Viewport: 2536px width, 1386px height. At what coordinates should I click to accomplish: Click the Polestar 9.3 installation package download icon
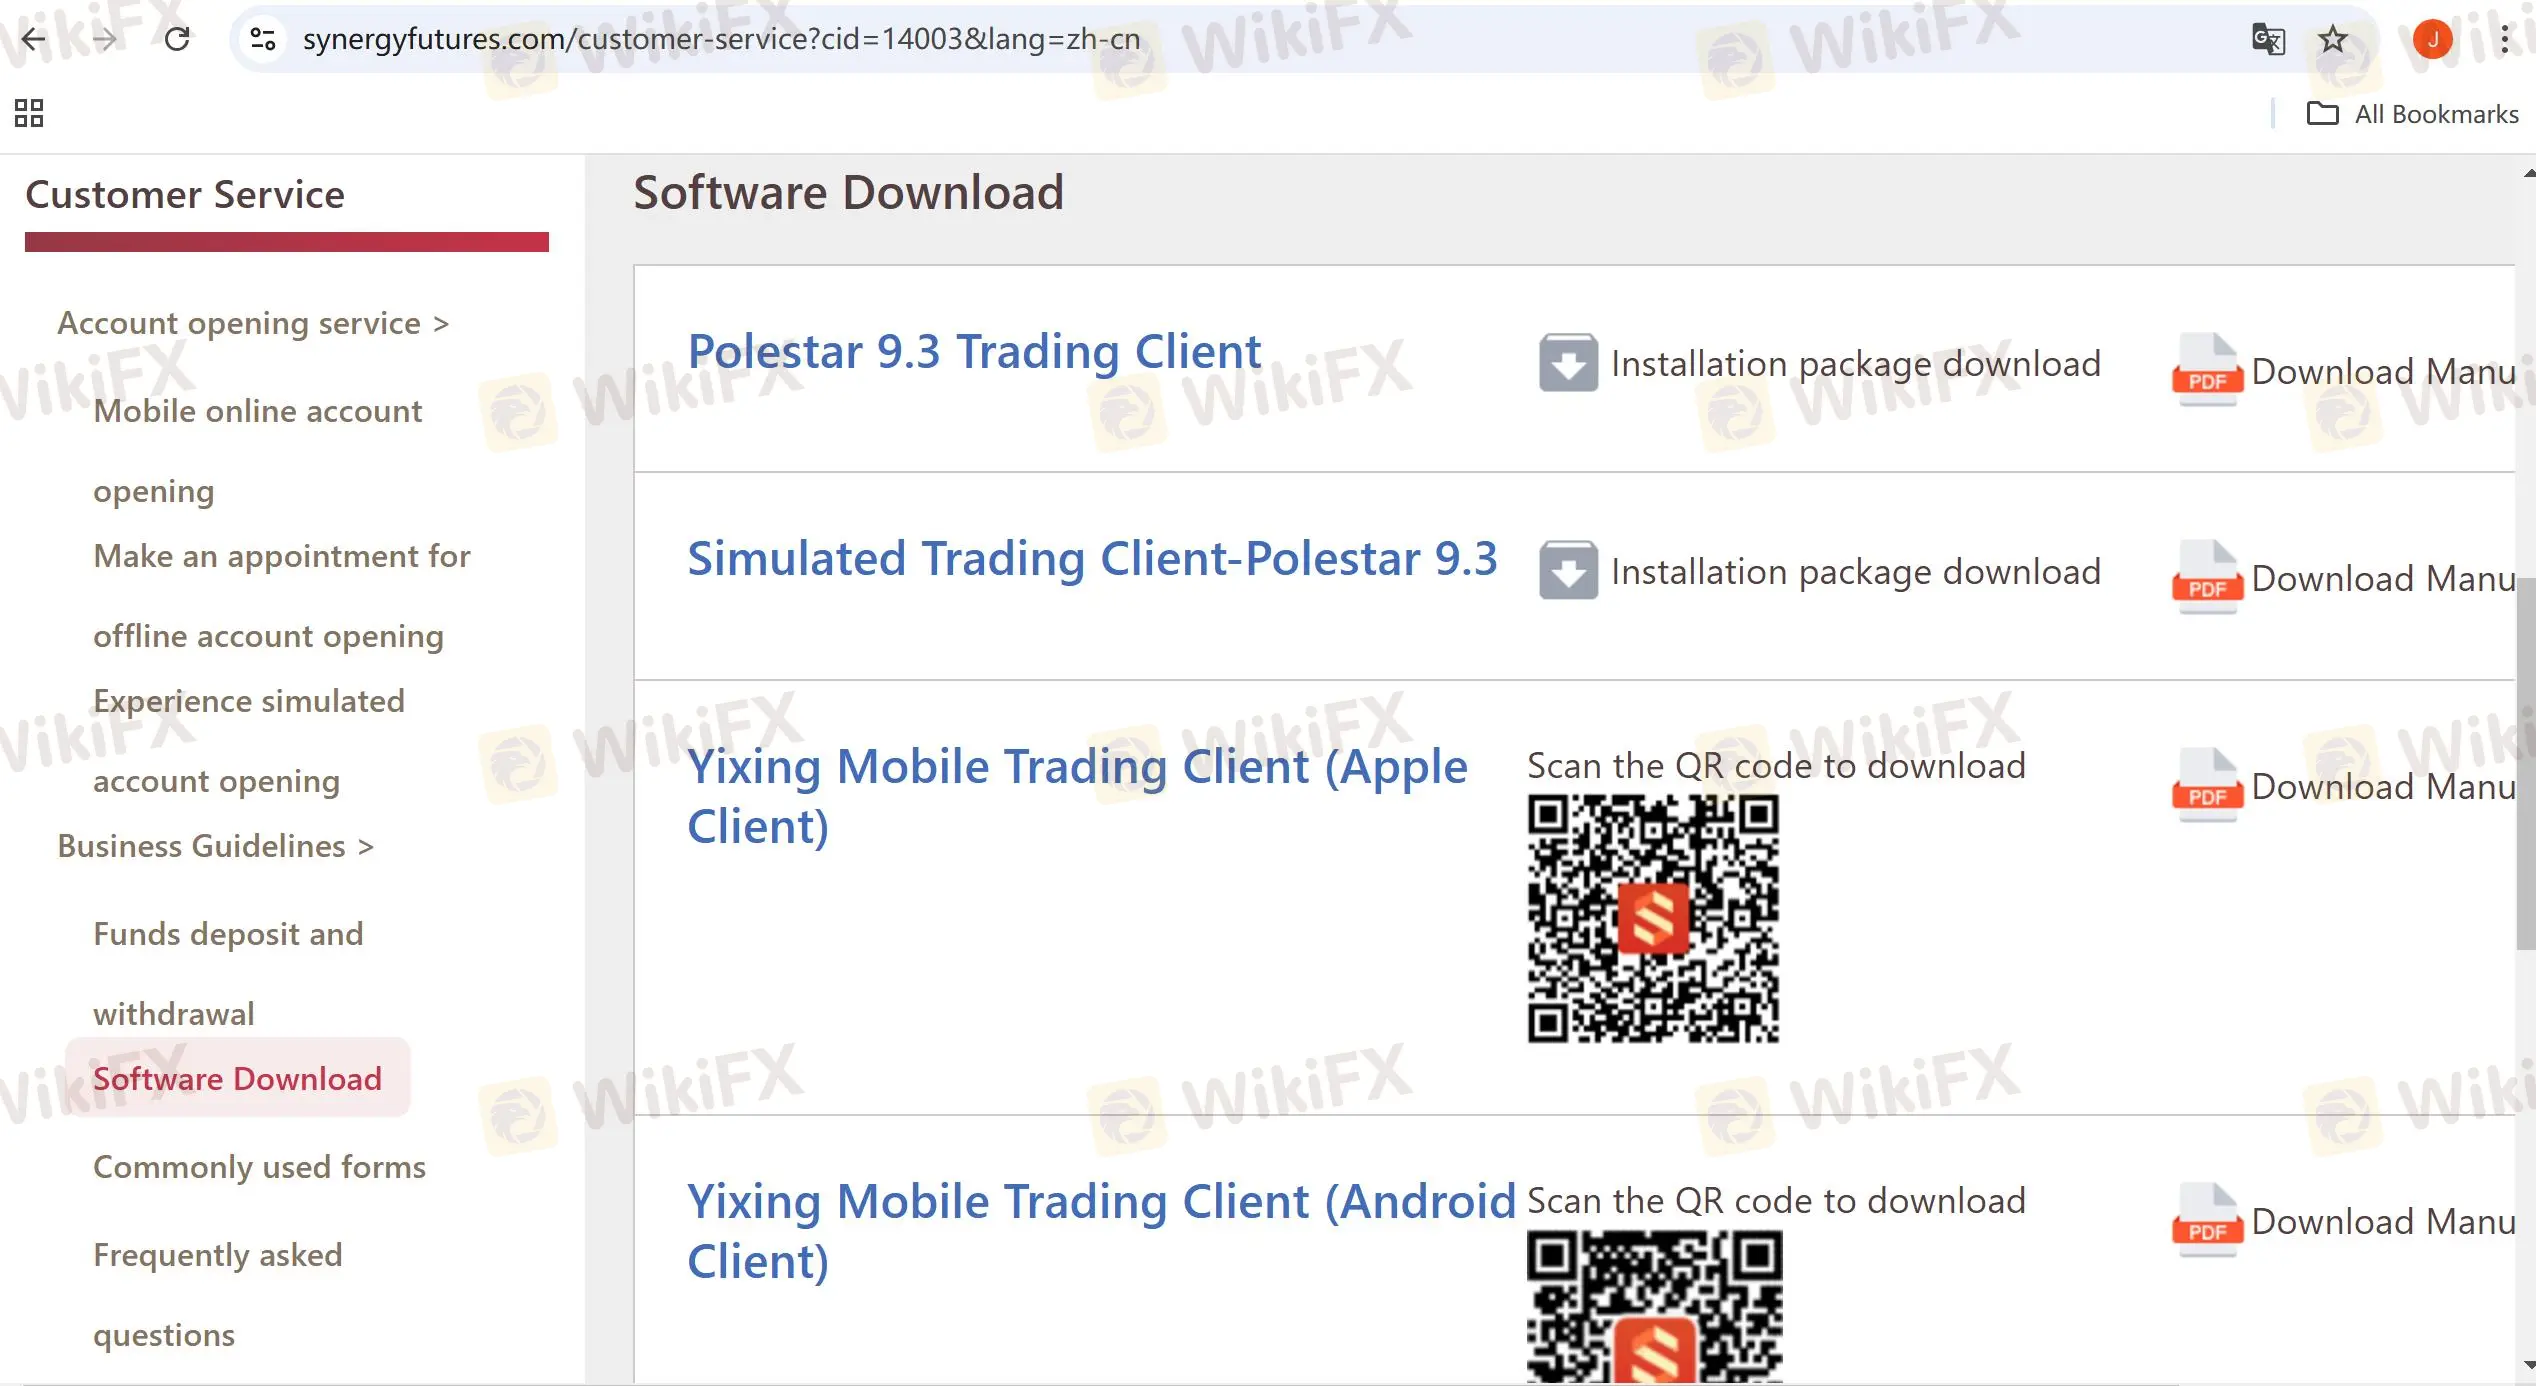click(x=1567, y=363)
